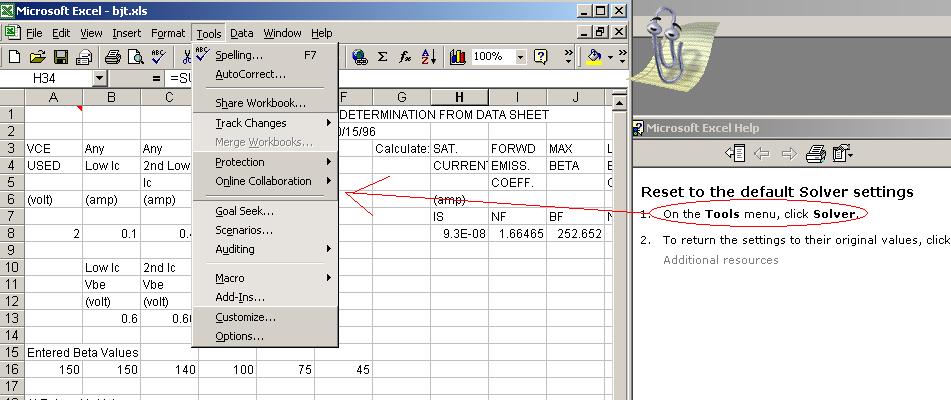Expand the Online Collaboration submenu
Screen dimensions: 951x400
(x=264, y=181)
